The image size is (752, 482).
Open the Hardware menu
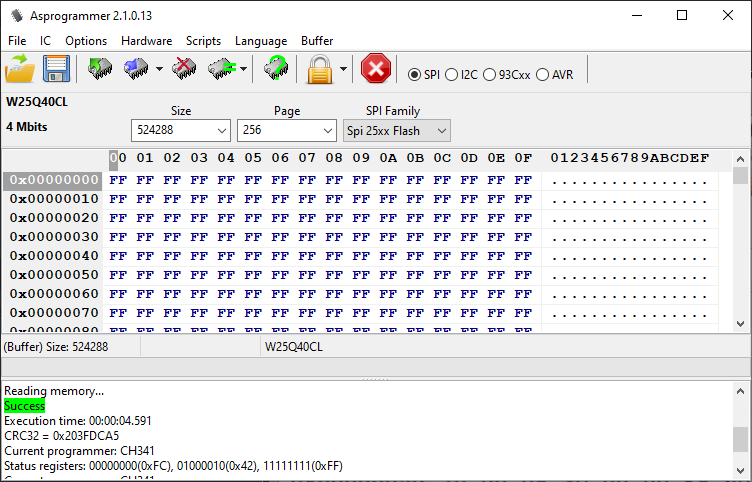tap(146, 41)
